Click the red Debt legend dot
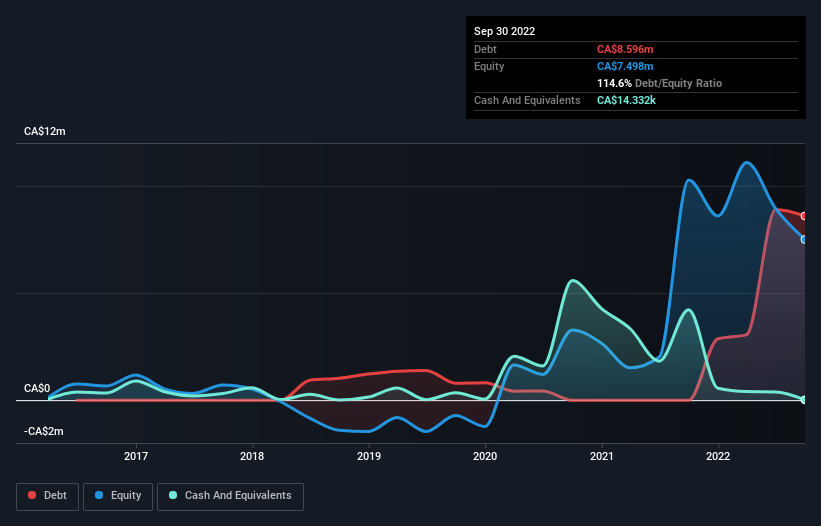The height and width of the screenshot is (526, 821). (32, 495)
